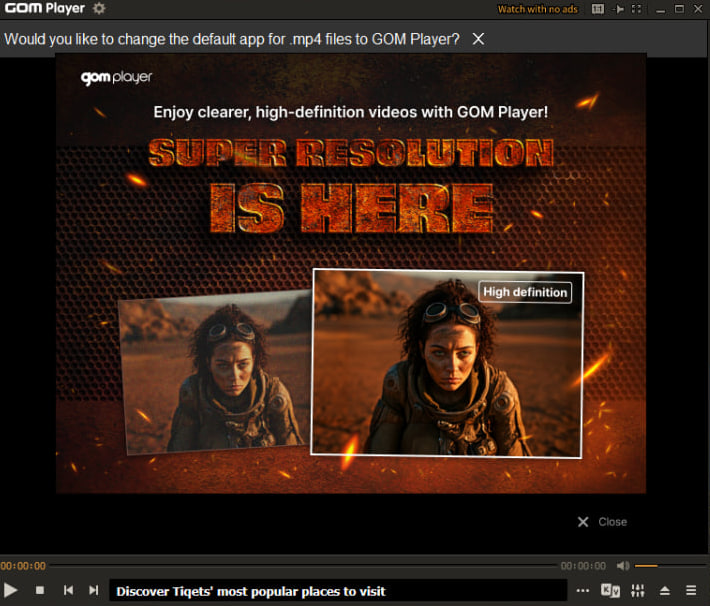Open the playlist panel icon in title bar
Image resolution: width=710 pixels, height=606 pixels.
tap(598, 9)
